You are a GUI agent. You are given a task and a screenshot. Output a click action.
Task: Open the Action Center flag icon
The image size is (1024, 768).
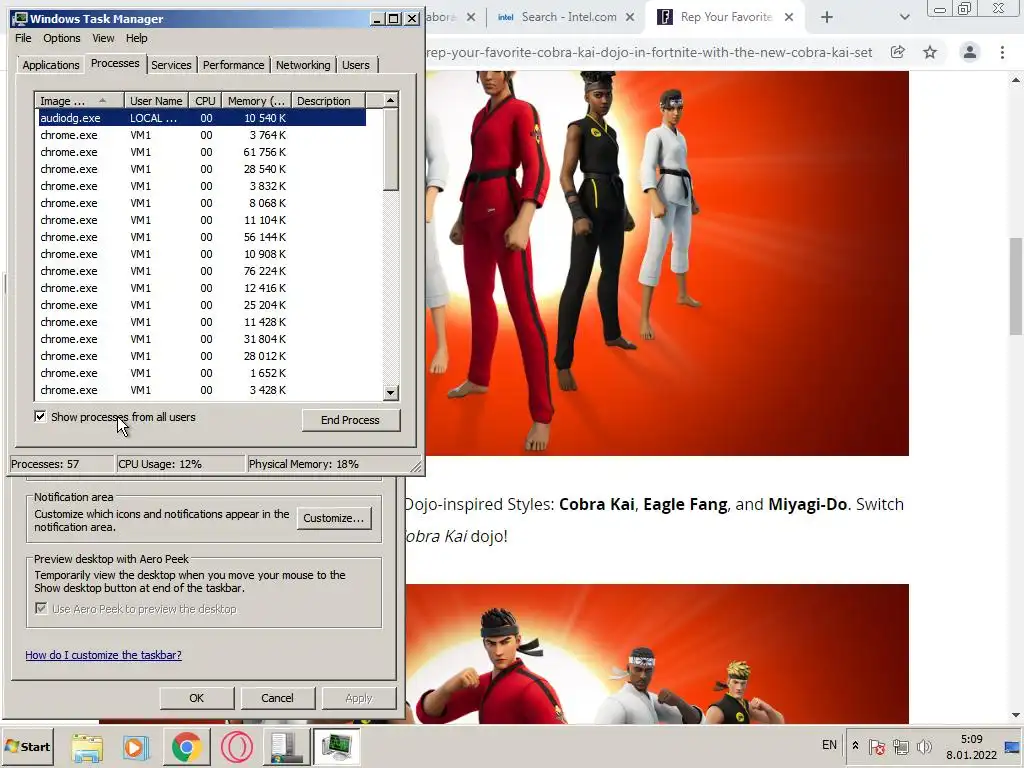[x=877, y=746]
